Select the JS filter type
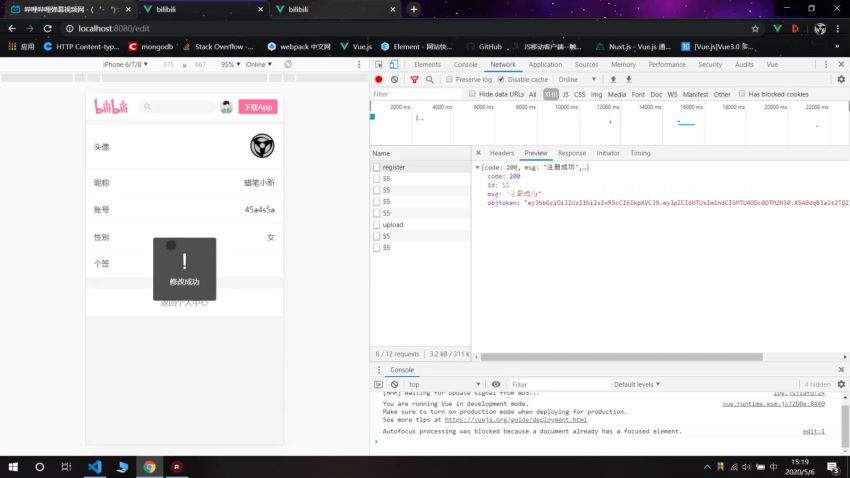The height and width of the screenshot is (478, 850). [x=565, y=94]
